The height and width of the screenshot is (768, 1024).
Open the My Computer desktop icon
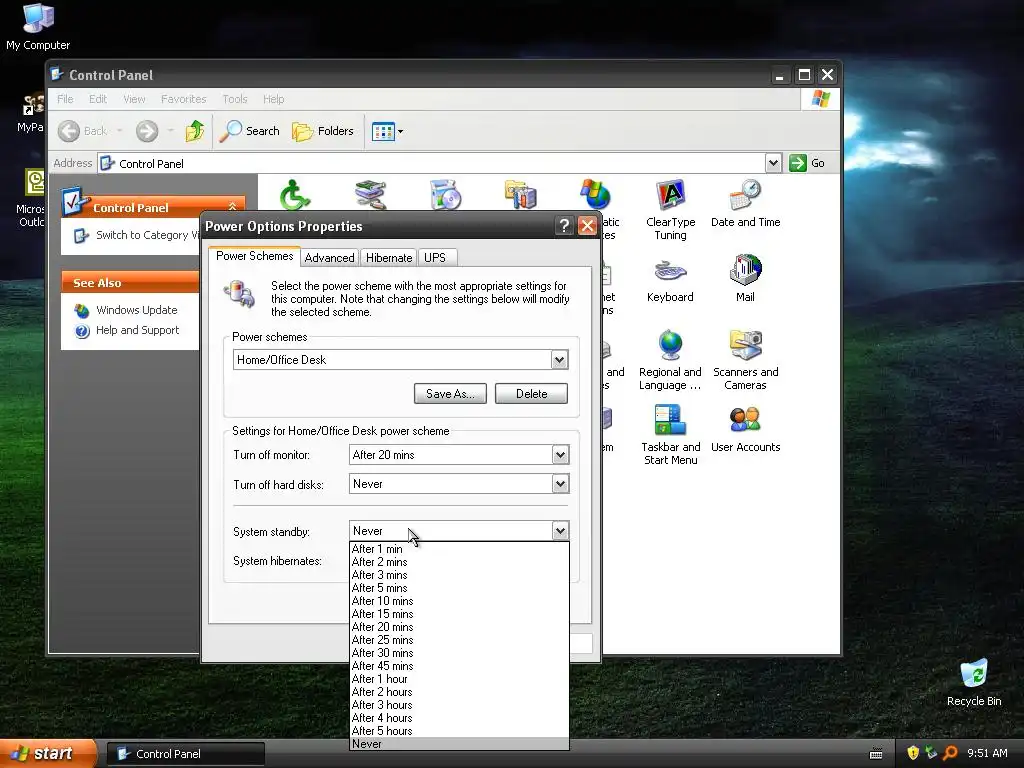tap(38, 27)
